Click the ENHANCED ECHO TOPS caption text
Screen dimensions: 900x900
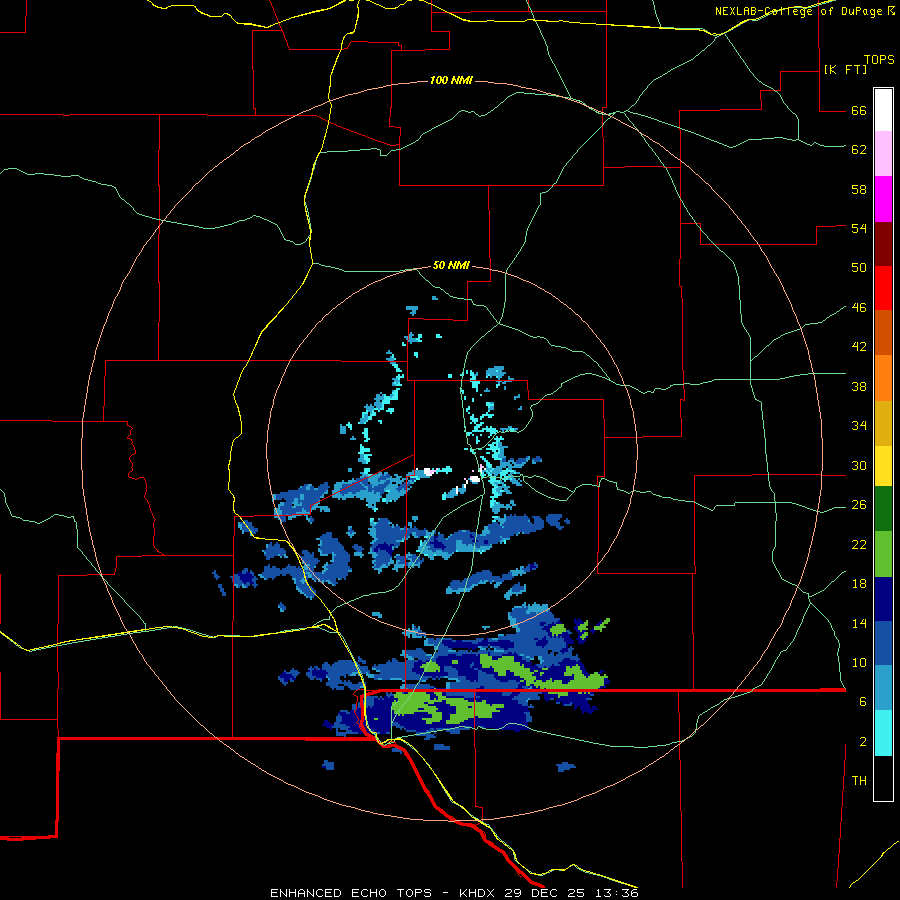coord(351,893)
